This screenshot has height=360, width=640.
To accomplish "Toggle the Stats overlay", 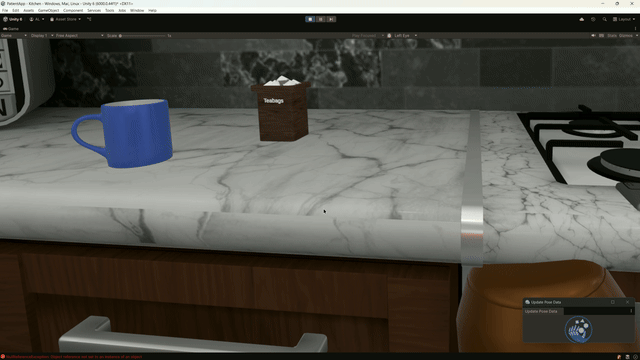I will click(611, 36).
